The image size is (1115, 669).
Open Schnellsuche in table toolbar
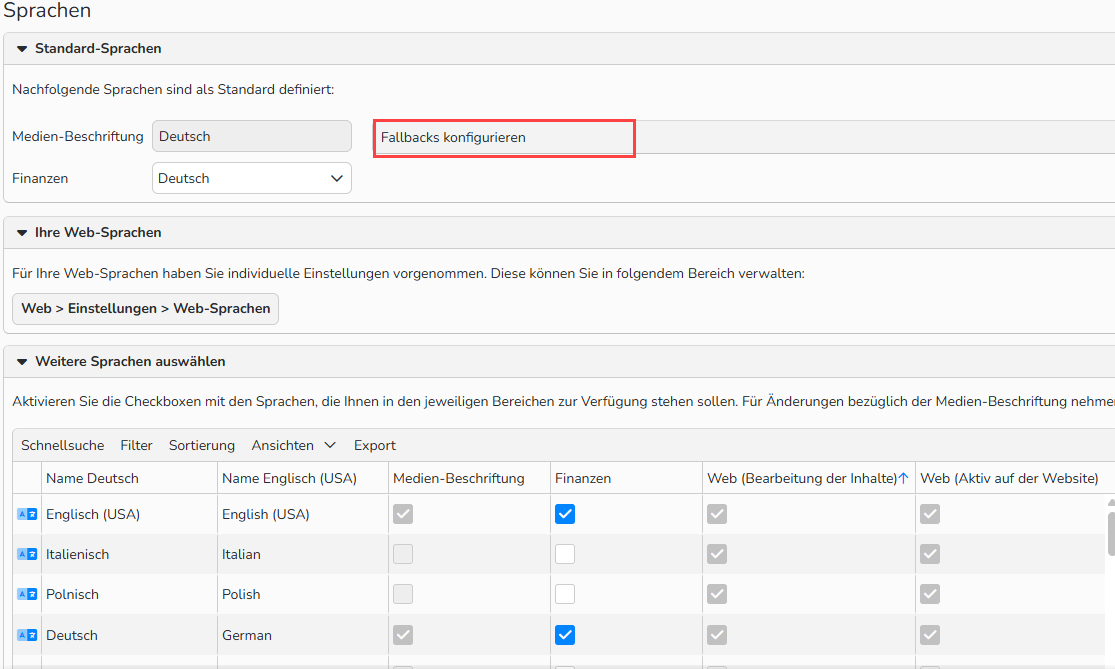63,445
